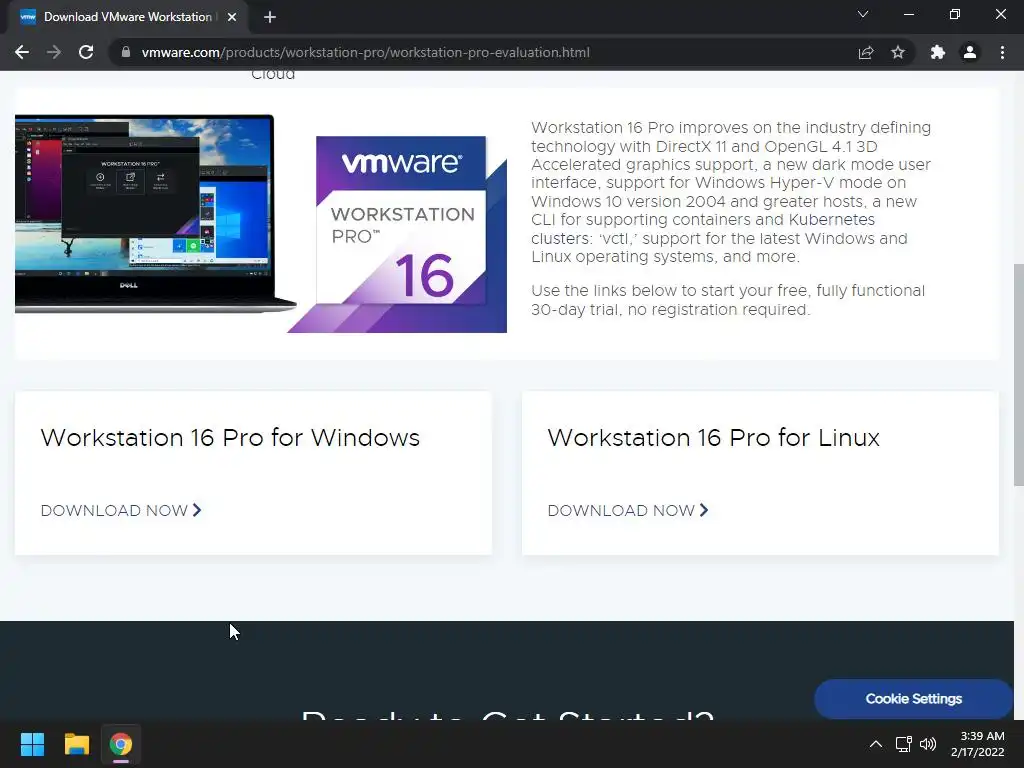Click the Windows download chevron arrow
Viewport: 1024px width, 768px height.
coord(197,510)
